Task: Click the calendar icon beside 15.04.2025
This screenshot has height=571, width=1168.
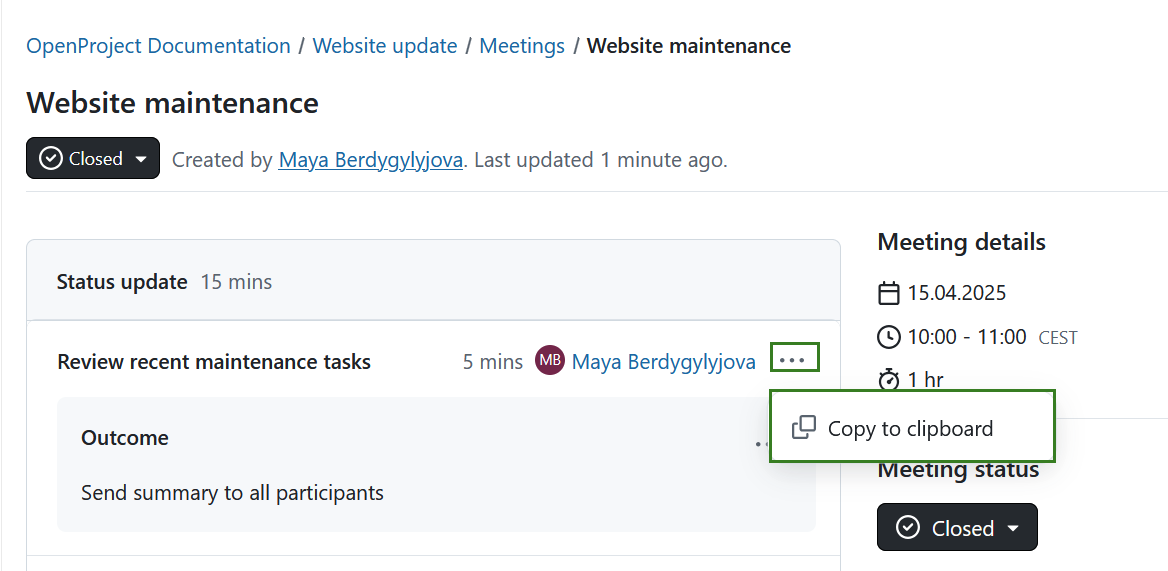Action: click(x=888, y=294)
